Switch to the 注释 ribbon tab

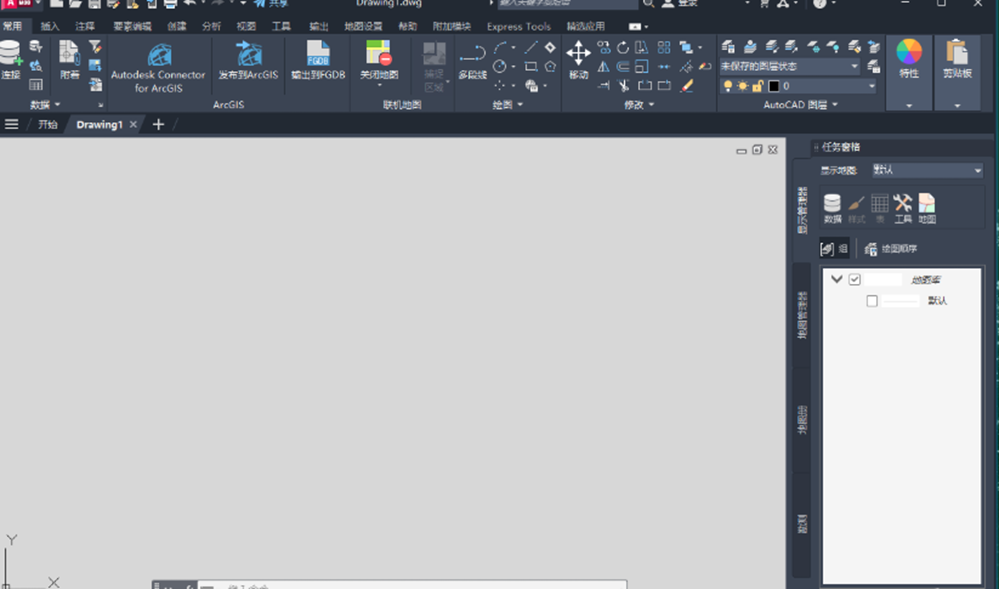85,26
